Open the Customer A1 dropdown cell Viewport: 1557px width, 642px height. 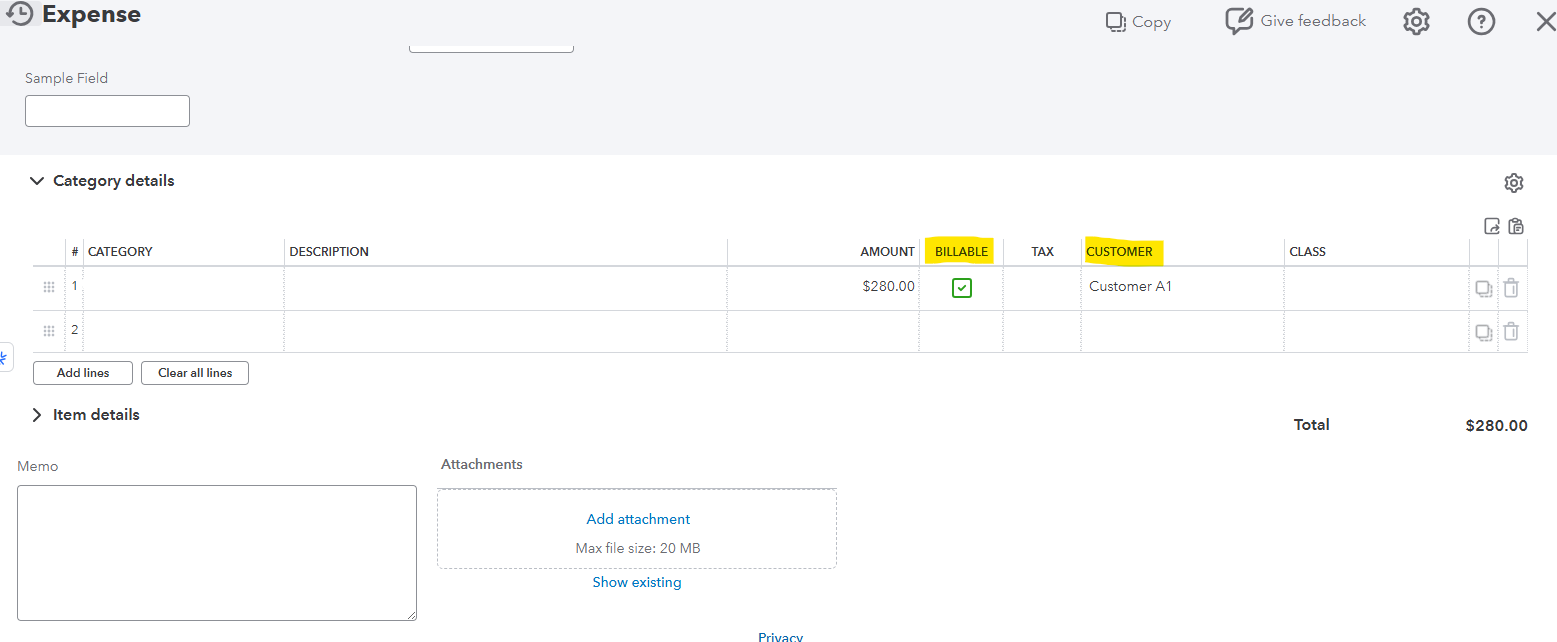1181,287
